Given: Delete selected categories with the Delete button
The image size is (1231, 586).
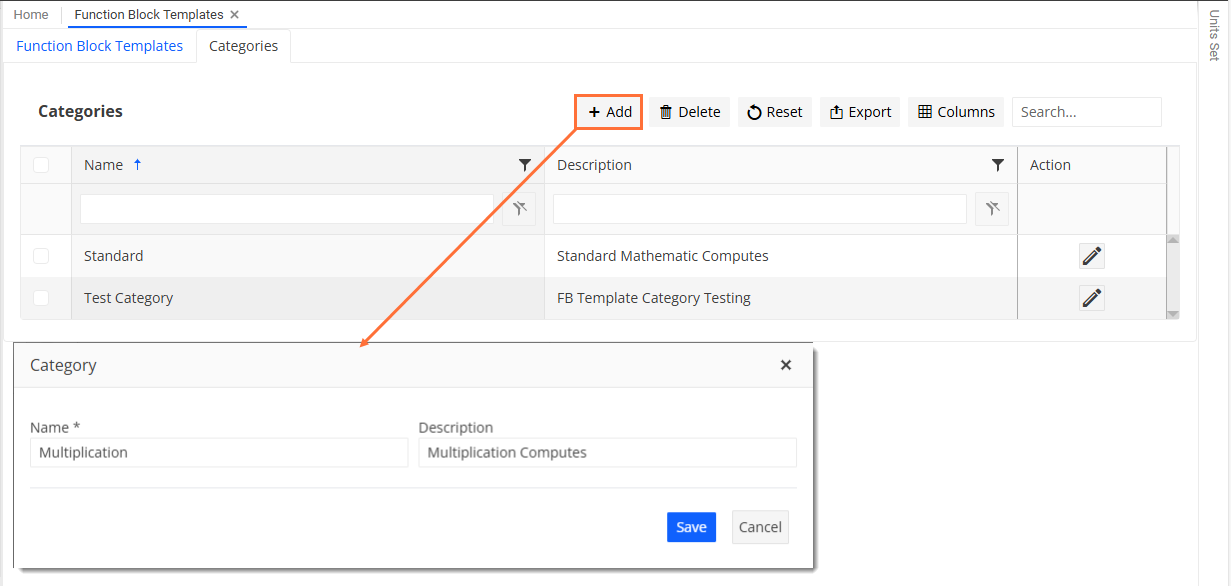Looking at the screenshot, I should click(x=690, y=112).
